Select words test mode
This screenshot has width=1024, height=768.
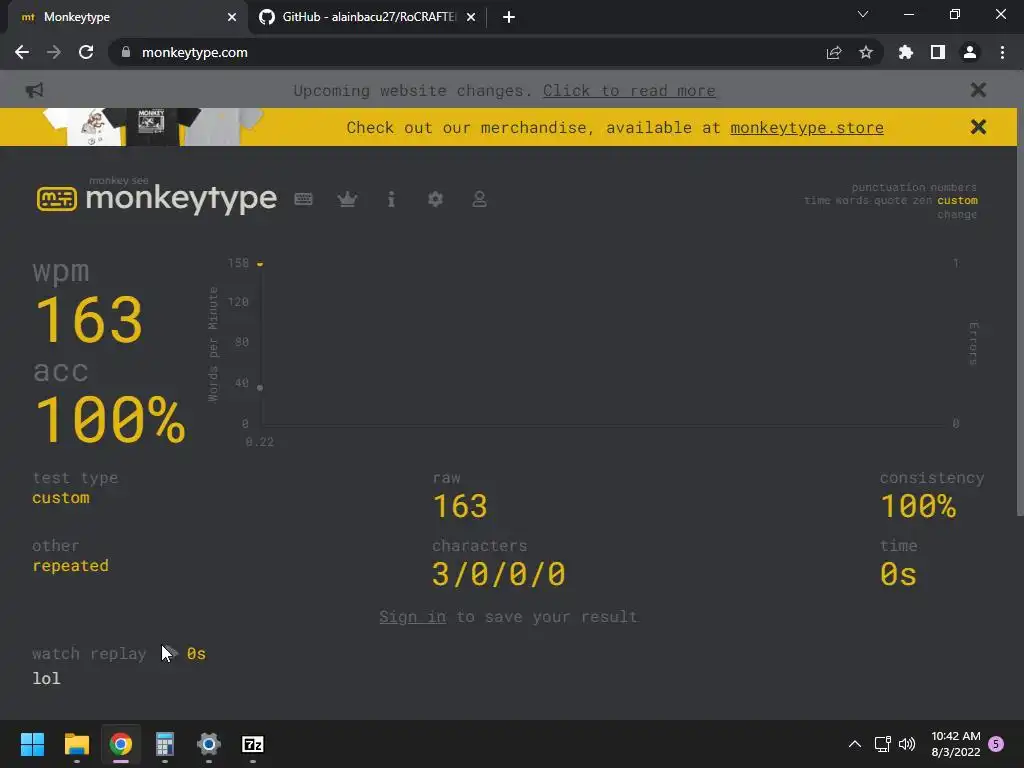point(852,200)
